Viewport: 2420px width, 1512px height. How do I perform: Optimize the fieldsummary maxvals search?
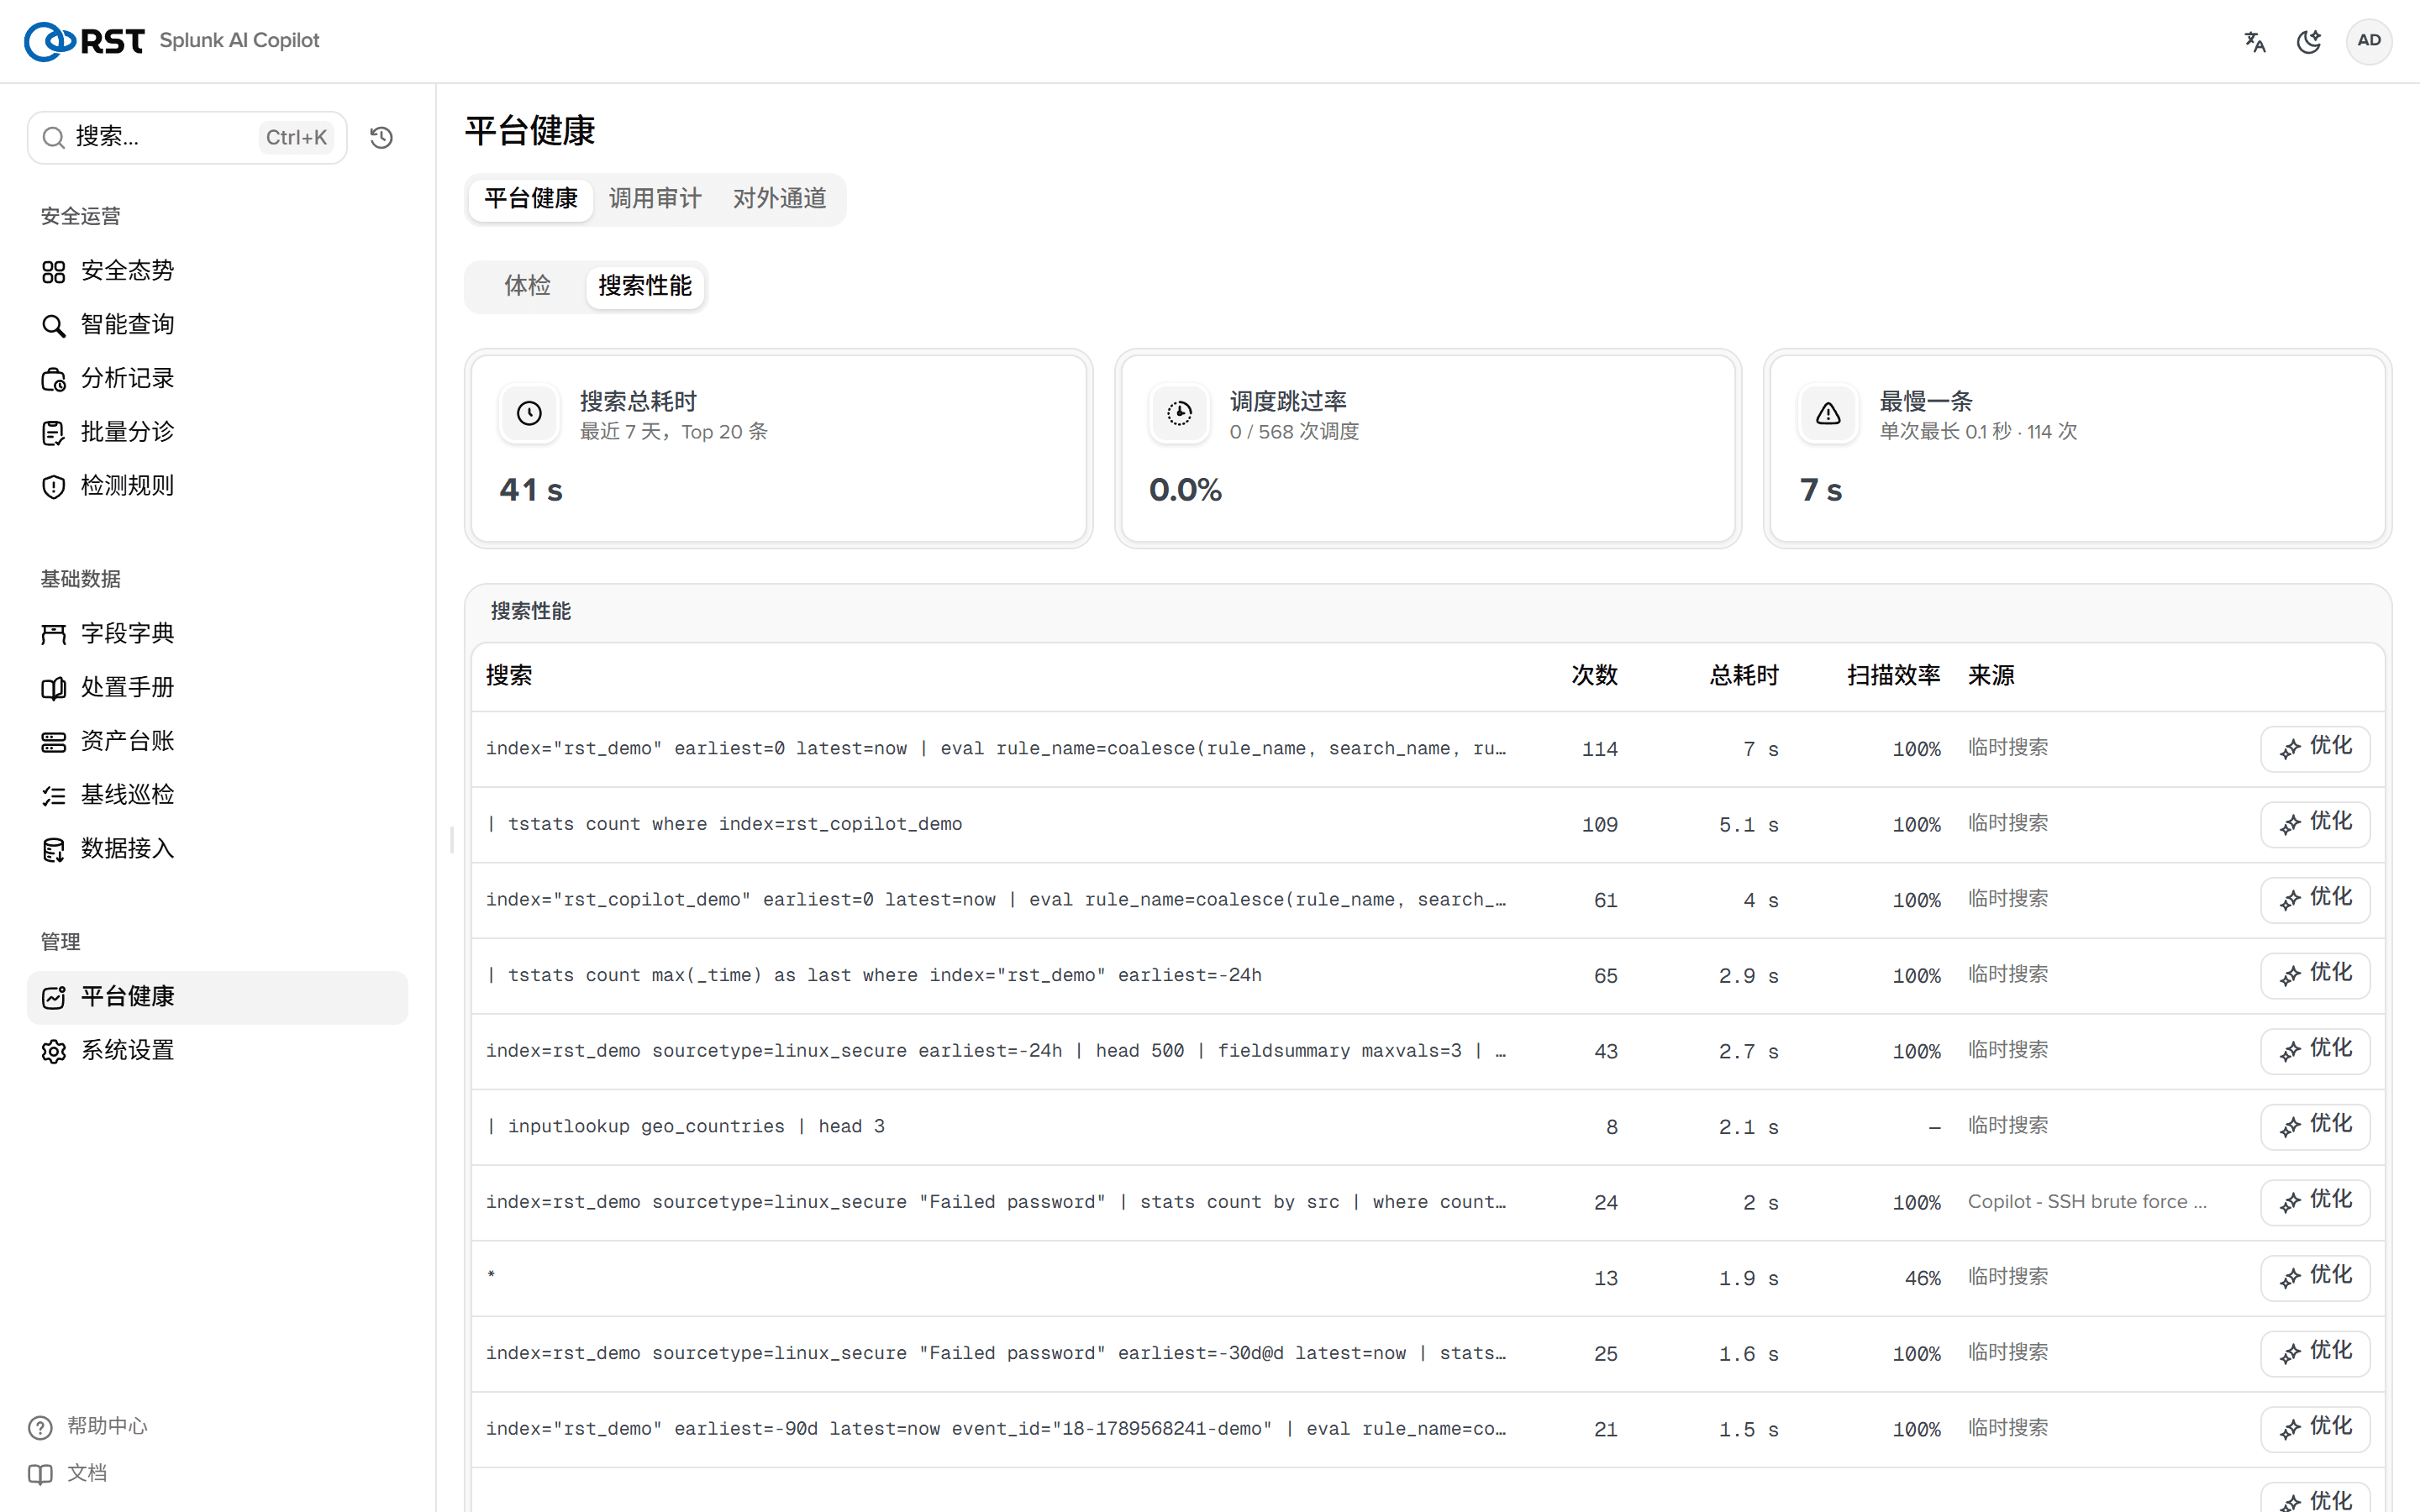(2315, 1051)
